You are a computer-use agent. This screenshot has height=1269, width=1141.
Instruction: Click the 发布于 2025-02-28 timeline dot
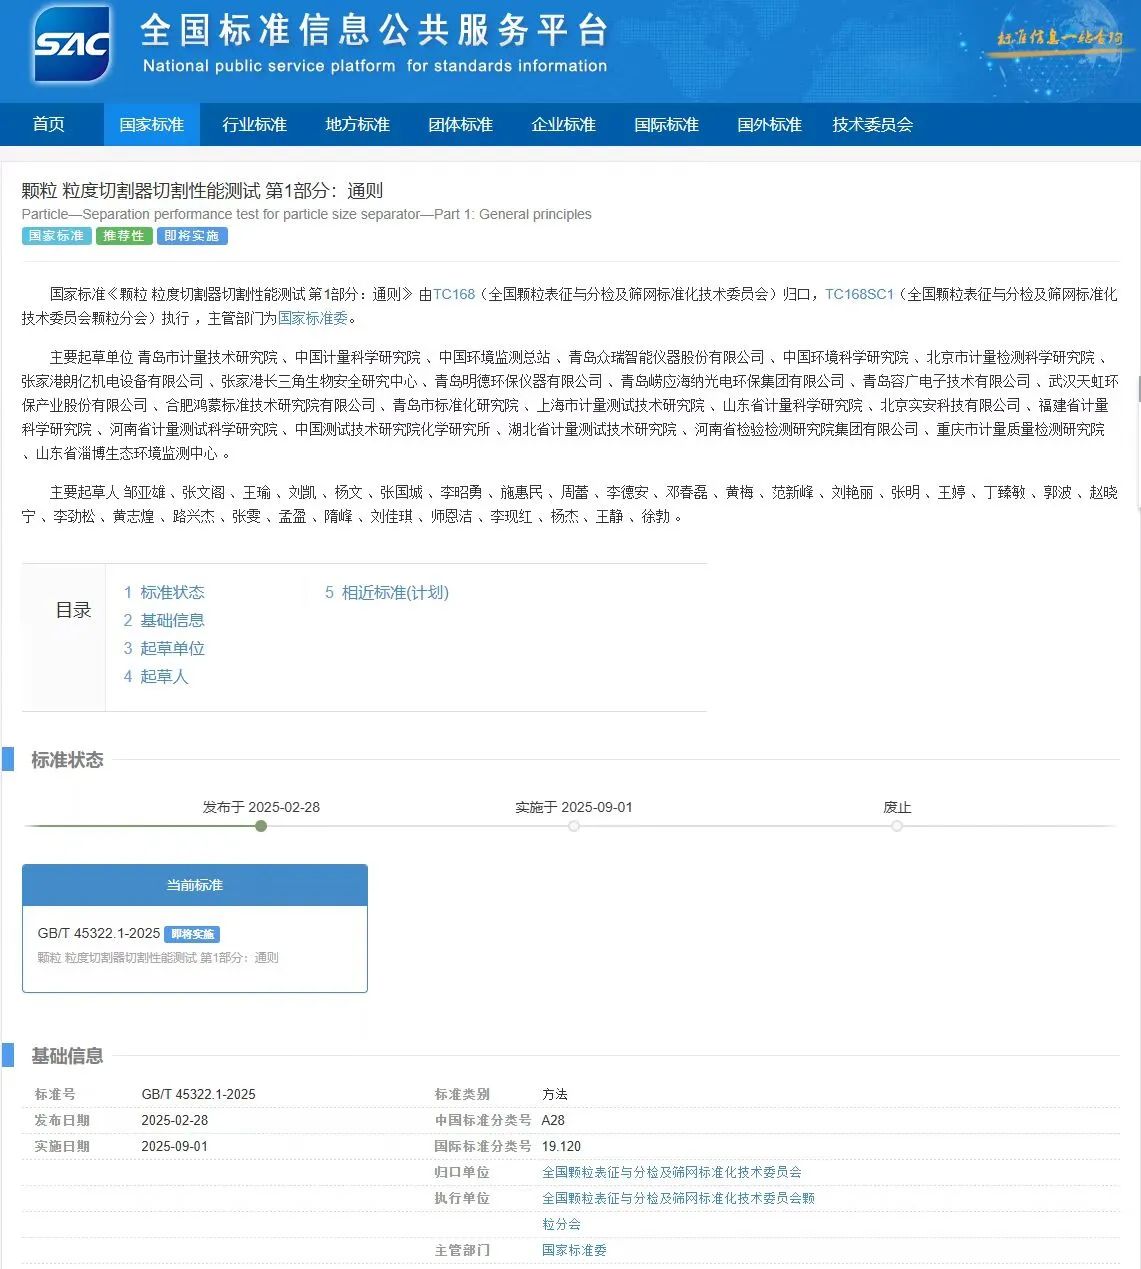(x=261, y=826)
